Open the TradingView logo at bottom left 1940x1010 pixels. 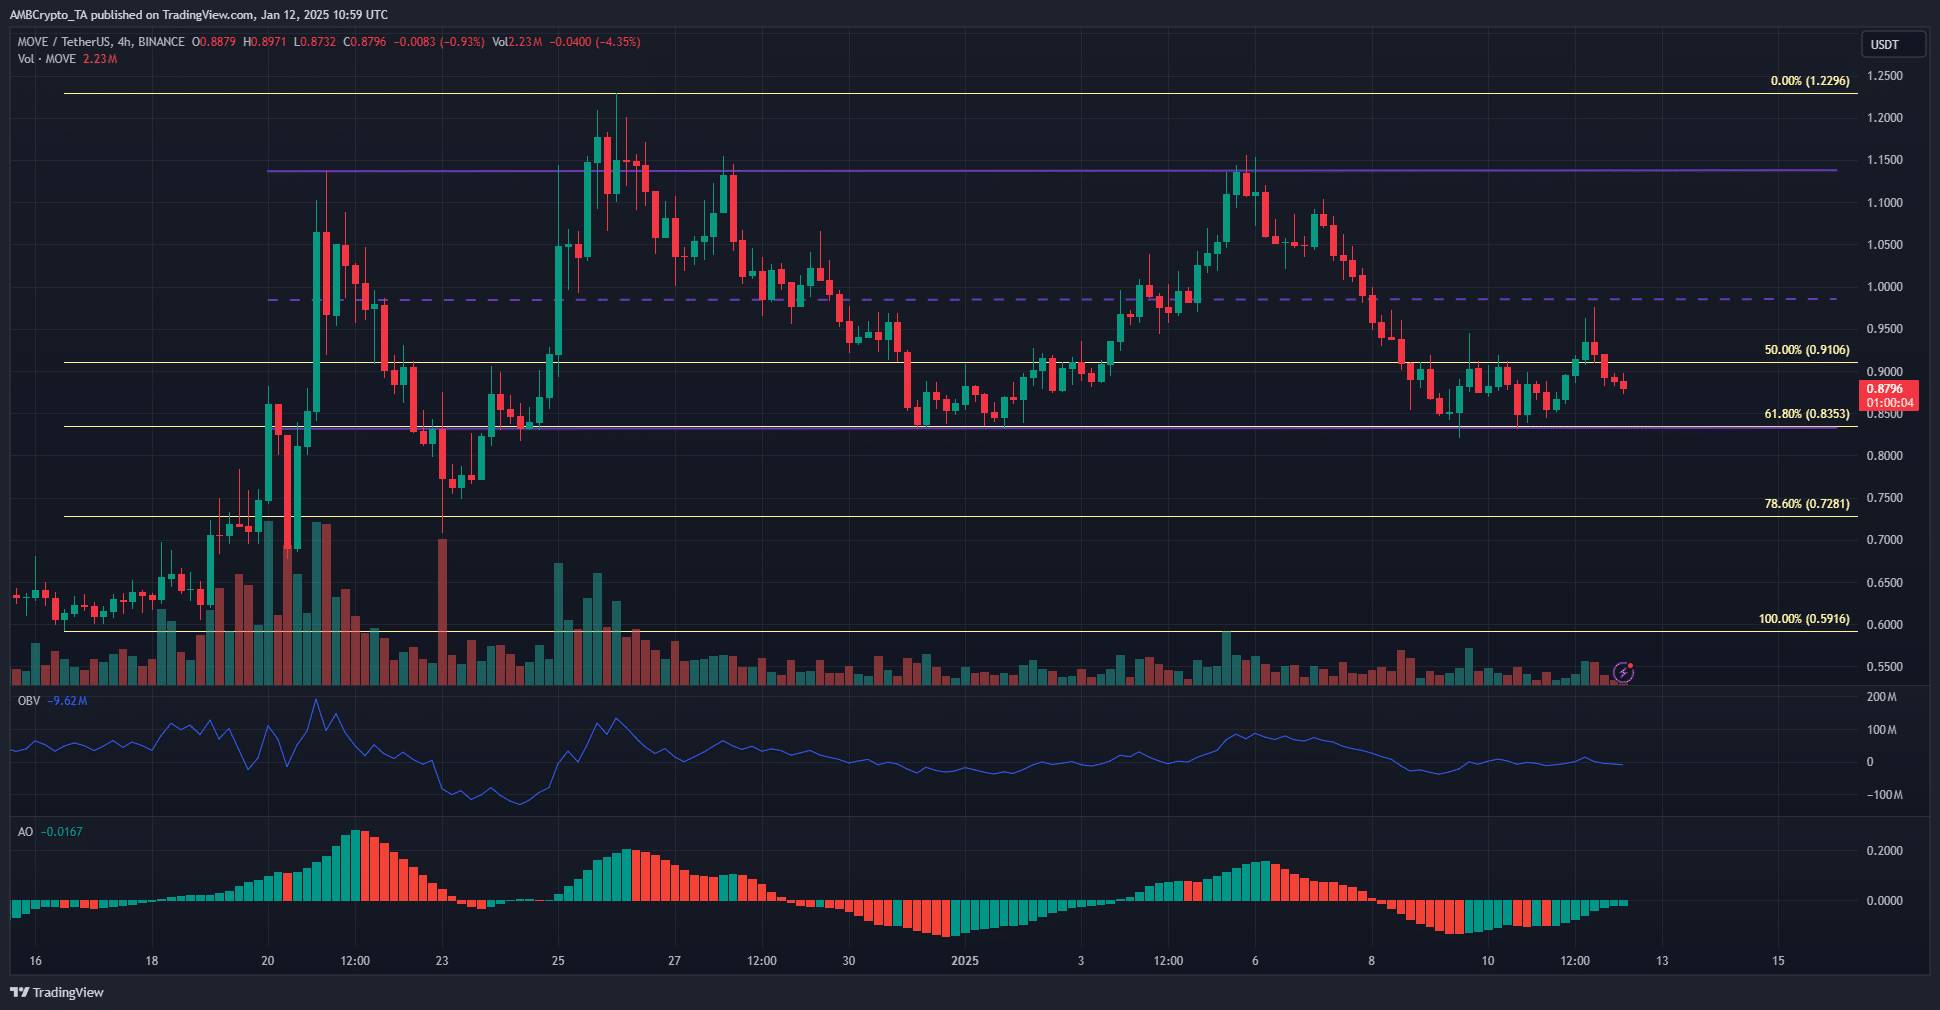coord(58,992)
